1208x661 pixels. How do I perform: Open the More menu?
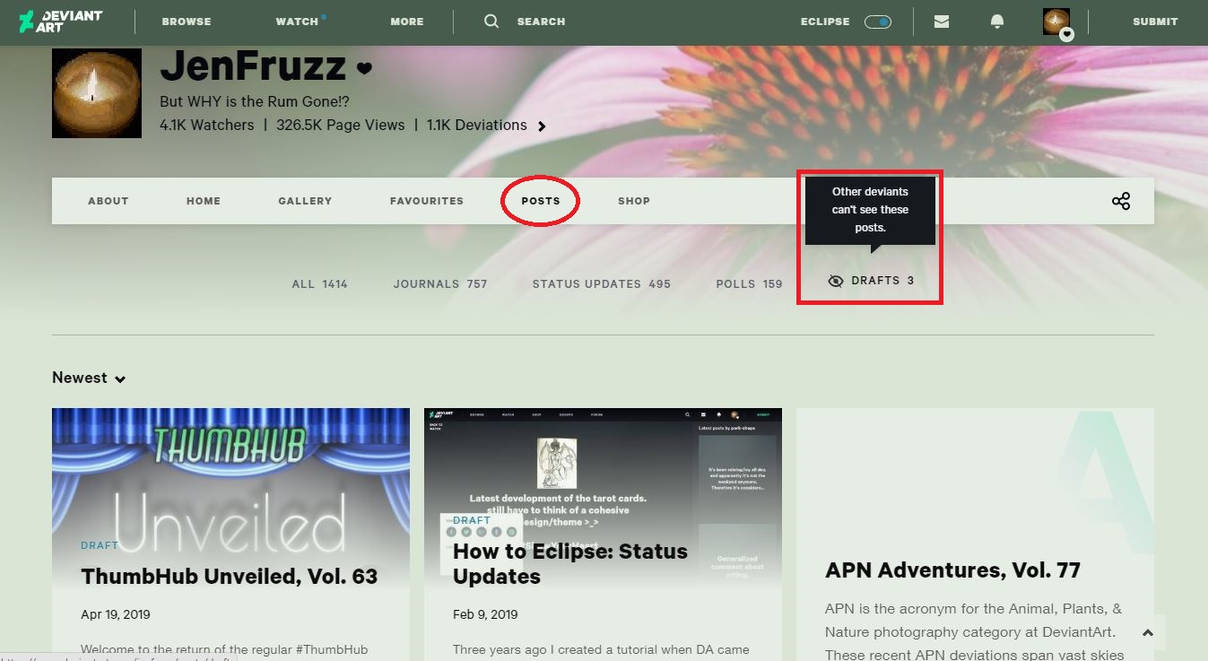[x=407, y=21]
